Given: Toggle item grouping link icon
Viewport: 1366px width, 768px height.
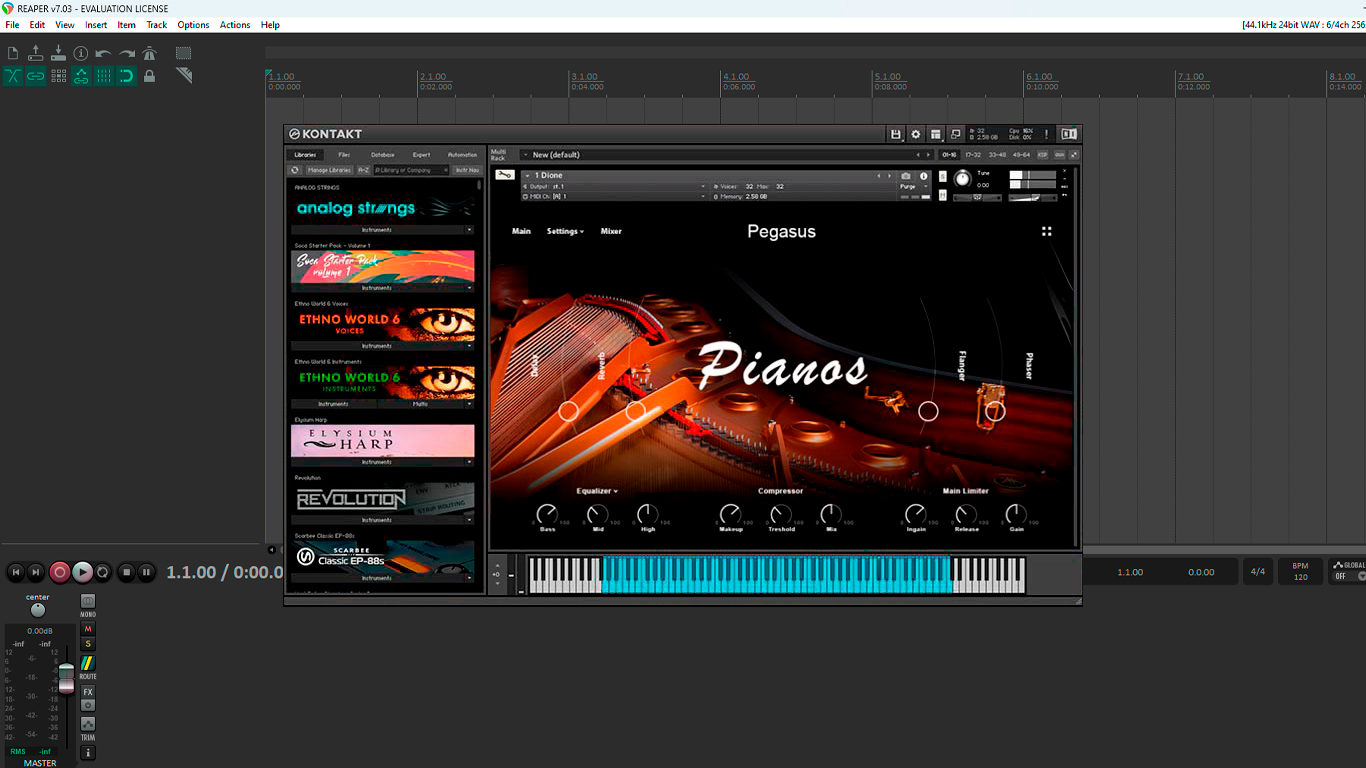Looking at the screenshot, I should [36, 76].
